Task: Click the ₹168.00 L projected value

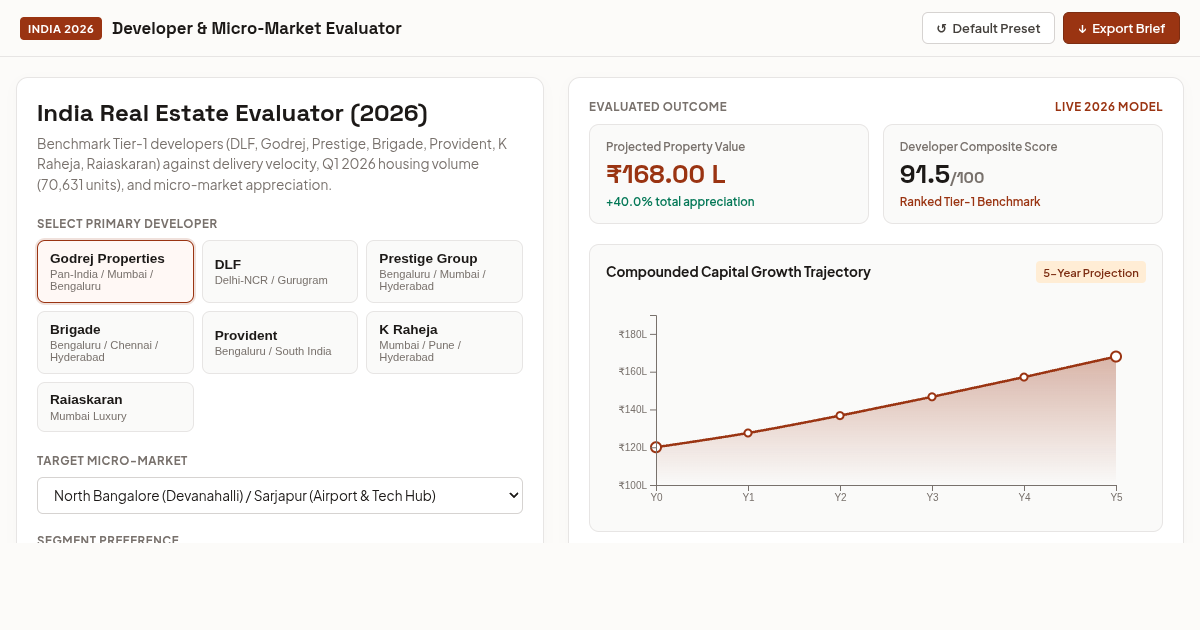Action: tap(666, 174)
